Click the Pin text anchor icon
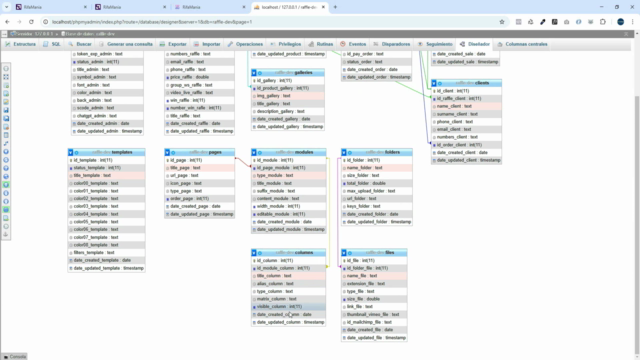640x360 pixels. [x=6, y=235]
